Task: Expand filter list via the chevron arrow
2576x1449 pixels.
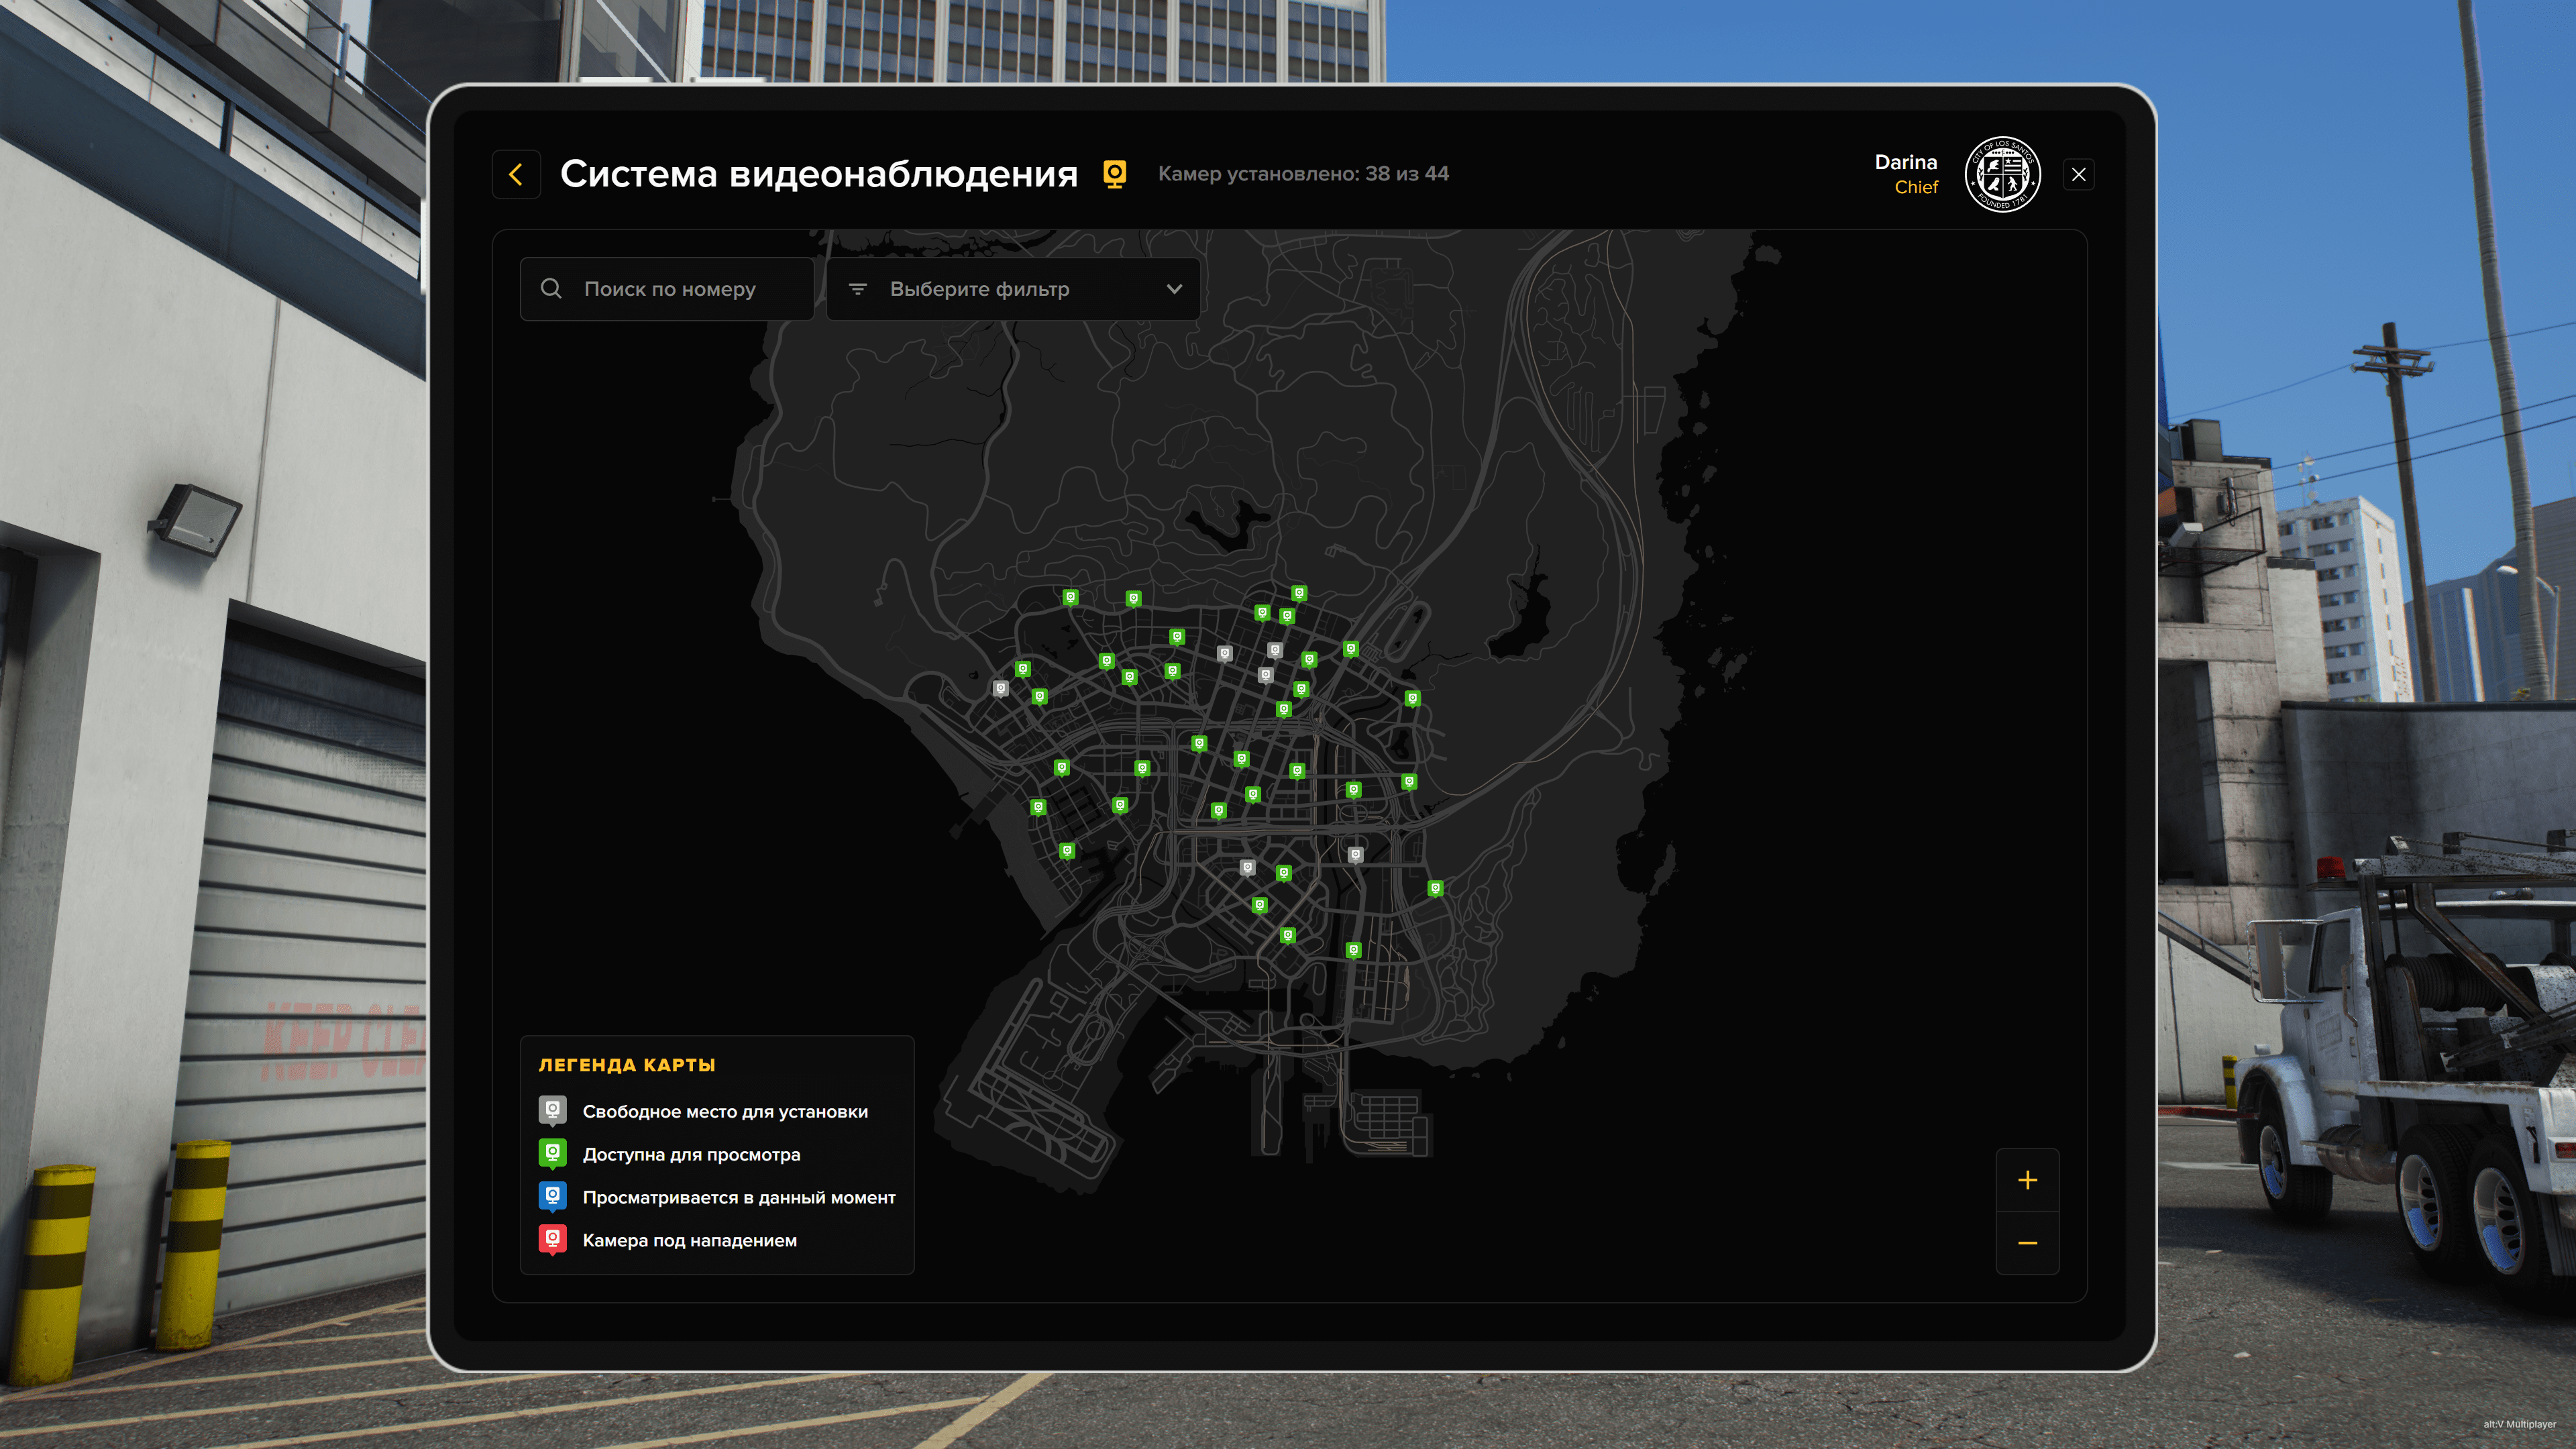Action: click(1174, 289)
